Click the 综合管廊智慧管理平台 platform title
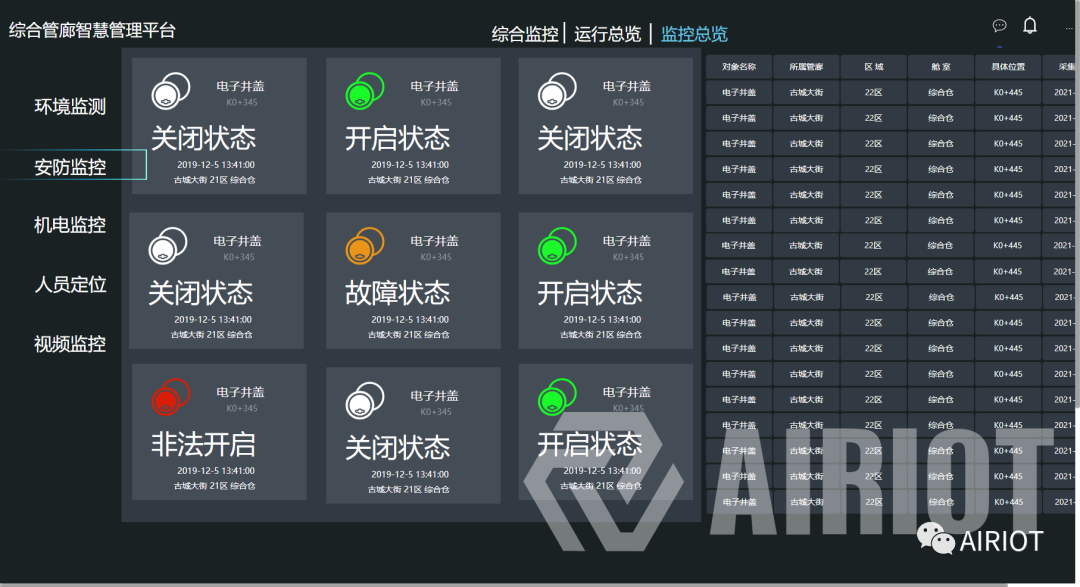This screenshot has height=587, width=1080. [x=92, y=30]
